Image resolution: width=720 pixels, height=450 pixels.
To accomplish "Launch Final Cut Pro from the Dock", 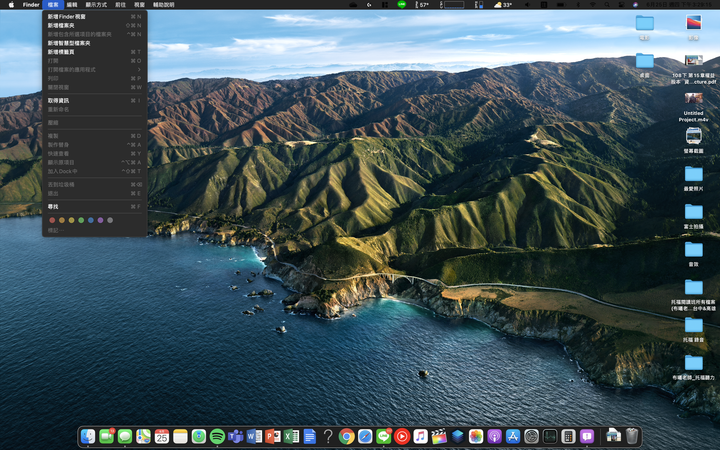I will click(x=439, y=437).
